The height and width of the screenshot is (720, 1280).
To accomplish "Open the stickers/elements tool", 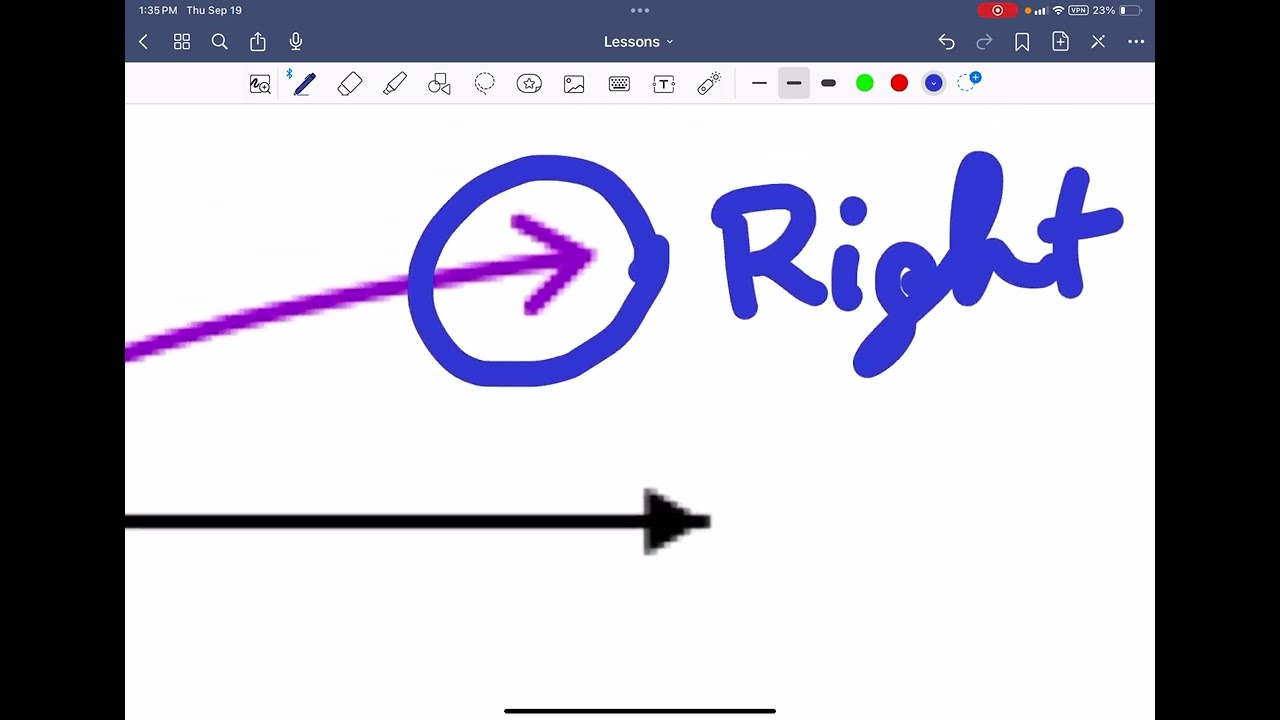I will pos(529,84).
